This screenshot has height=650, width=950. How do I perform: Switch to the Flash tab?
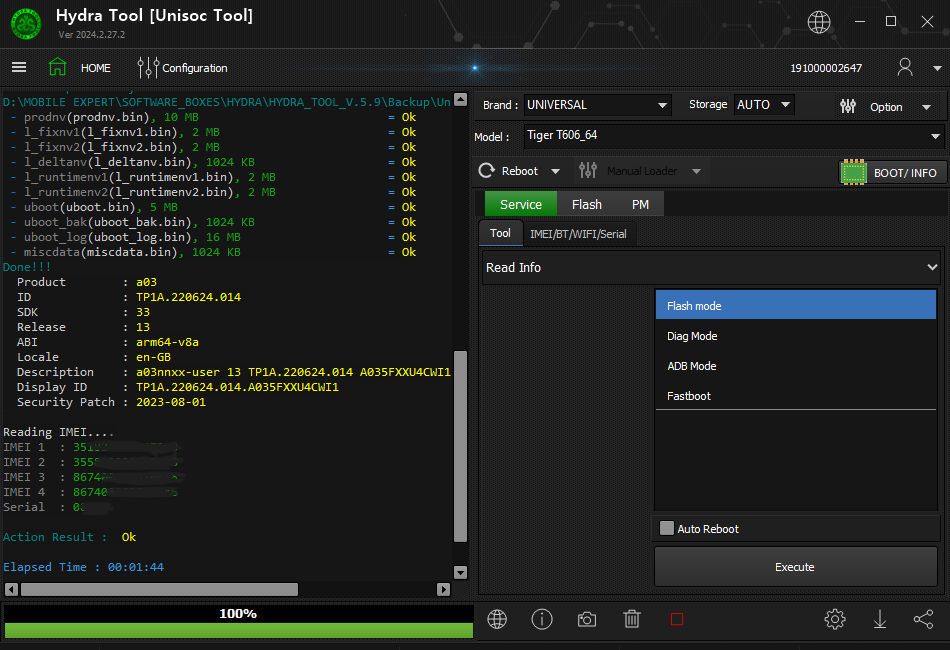pyautogui.click(x=587, y=204)
